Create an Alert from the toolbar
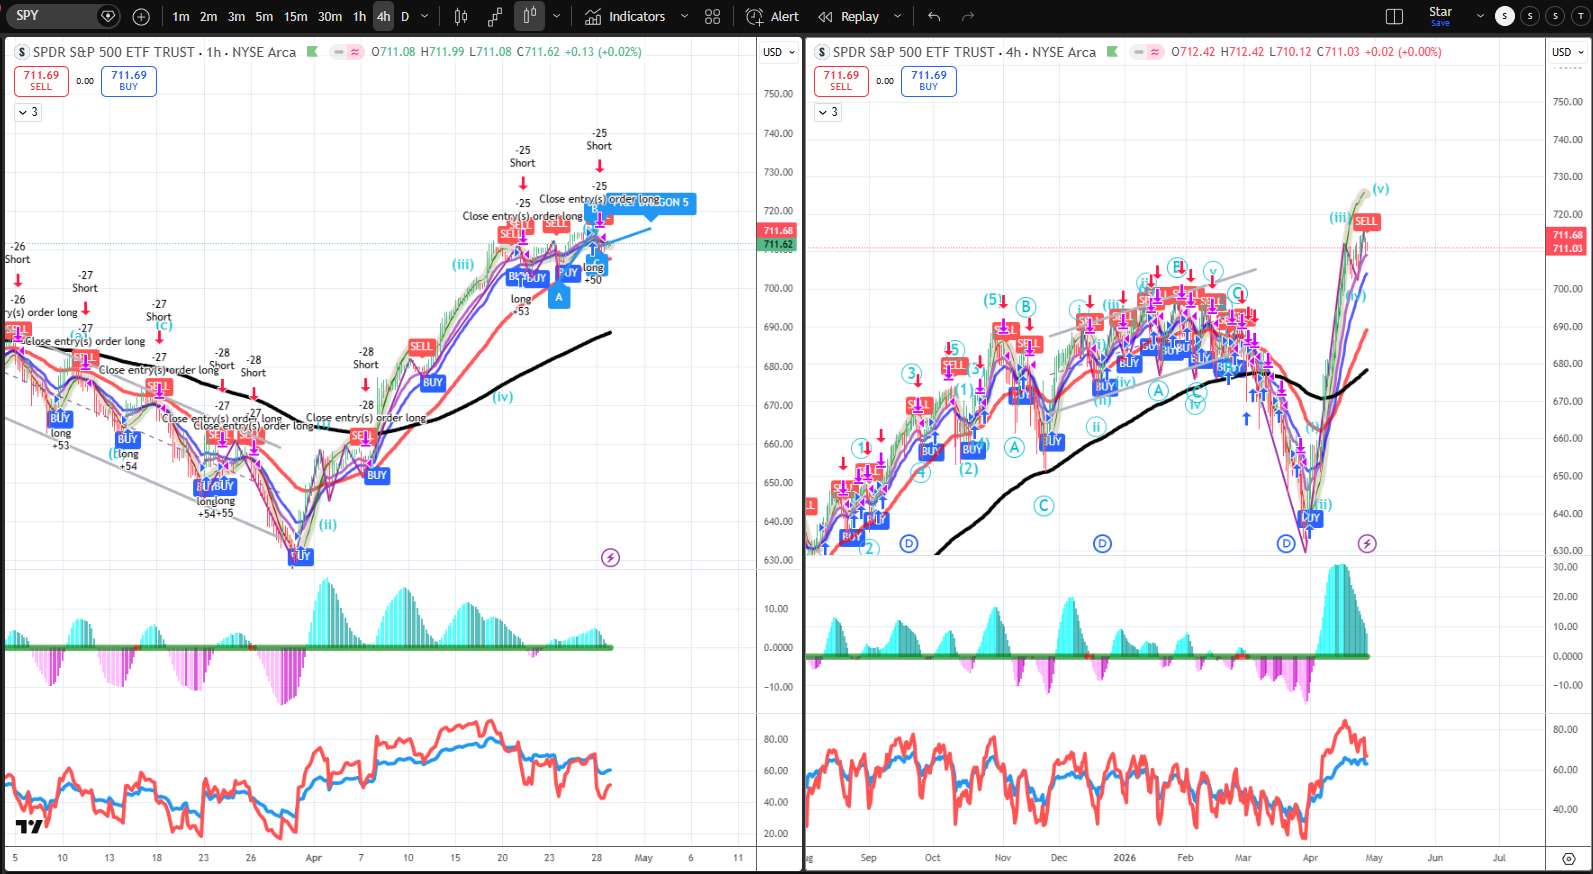1593x874 pixels. (x=772, y=16)
